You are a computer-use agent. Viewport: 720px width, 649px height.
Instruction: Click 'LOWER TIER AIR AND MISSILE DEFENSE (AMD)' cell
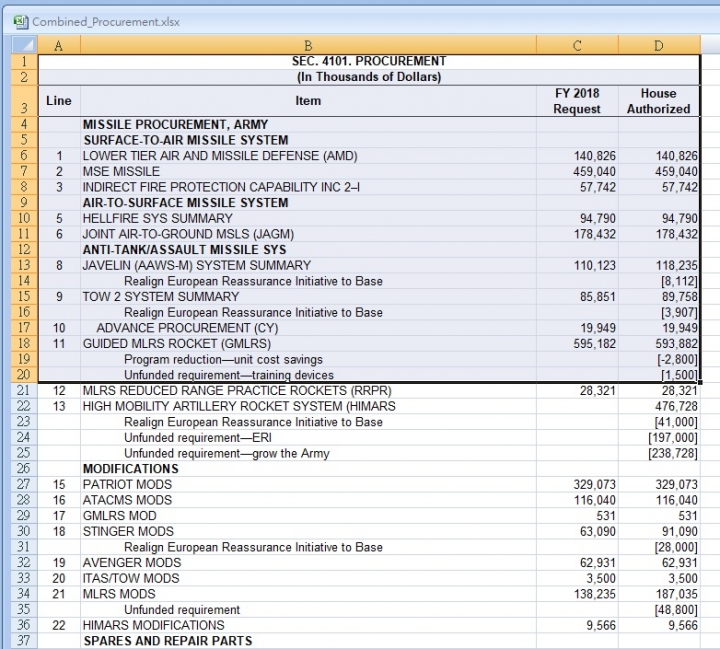coord(308,156)
